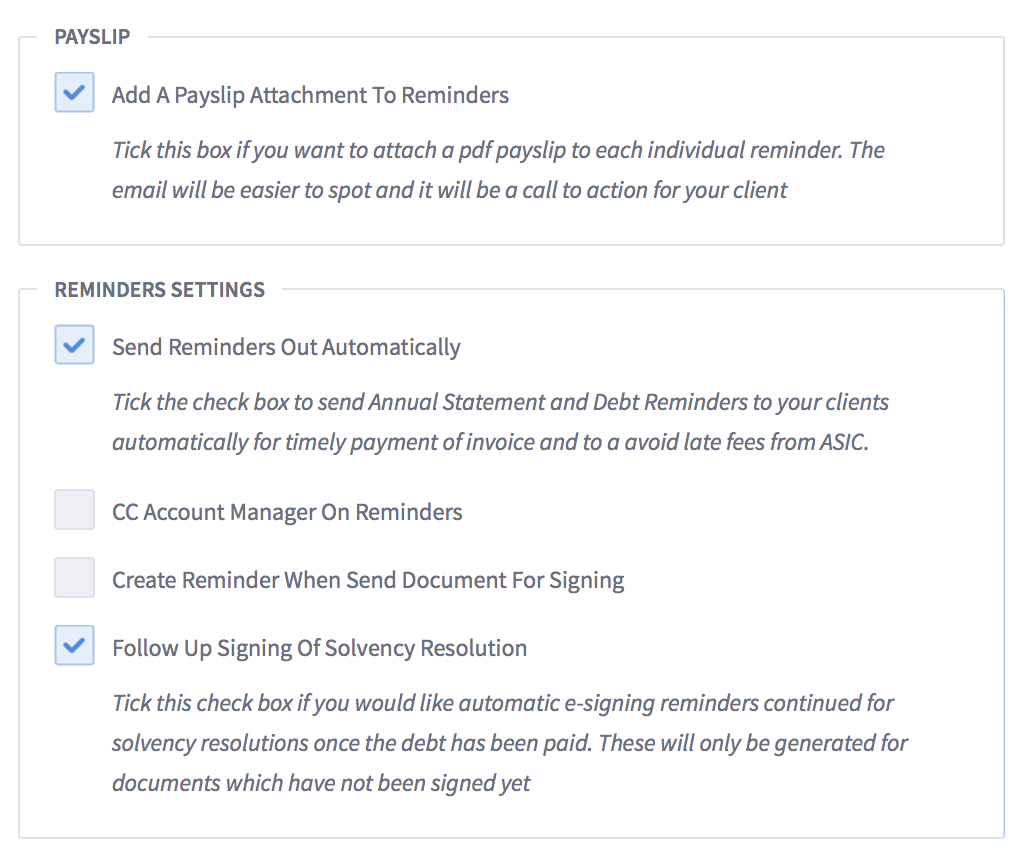The image size is (1036, 866).
Task: Click the line 'documents which have not been signed yet'
Action: tap(321, 783)
